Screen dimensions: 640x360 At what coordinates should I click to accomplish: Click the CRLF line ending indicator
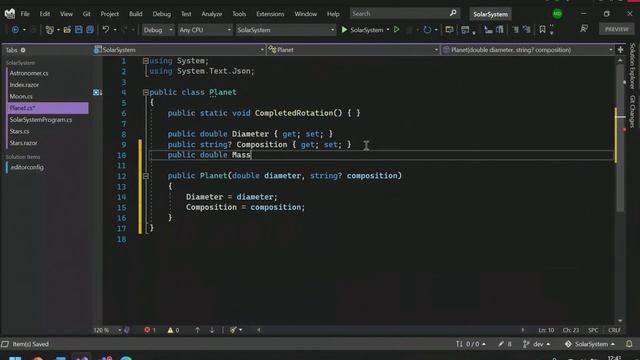[614, 330]
